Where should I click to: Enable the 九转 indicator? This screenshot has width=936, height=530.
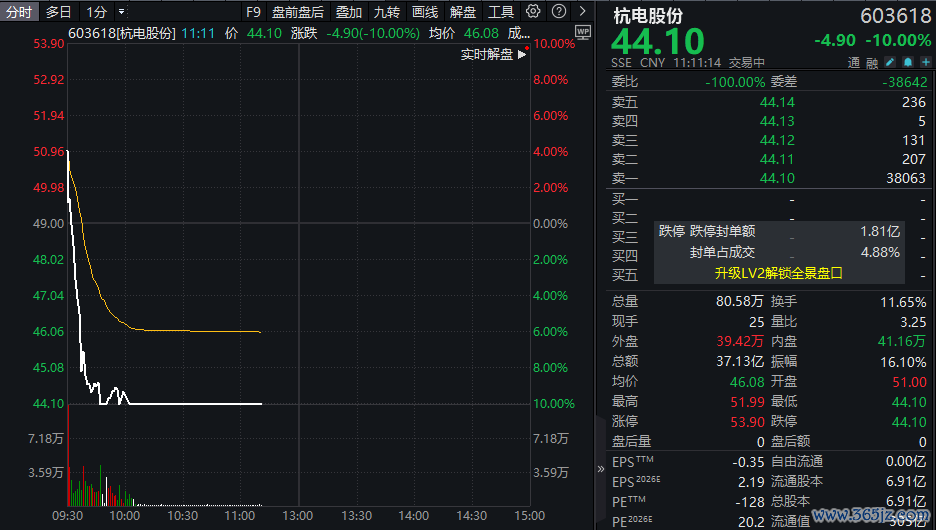(387, 11)
